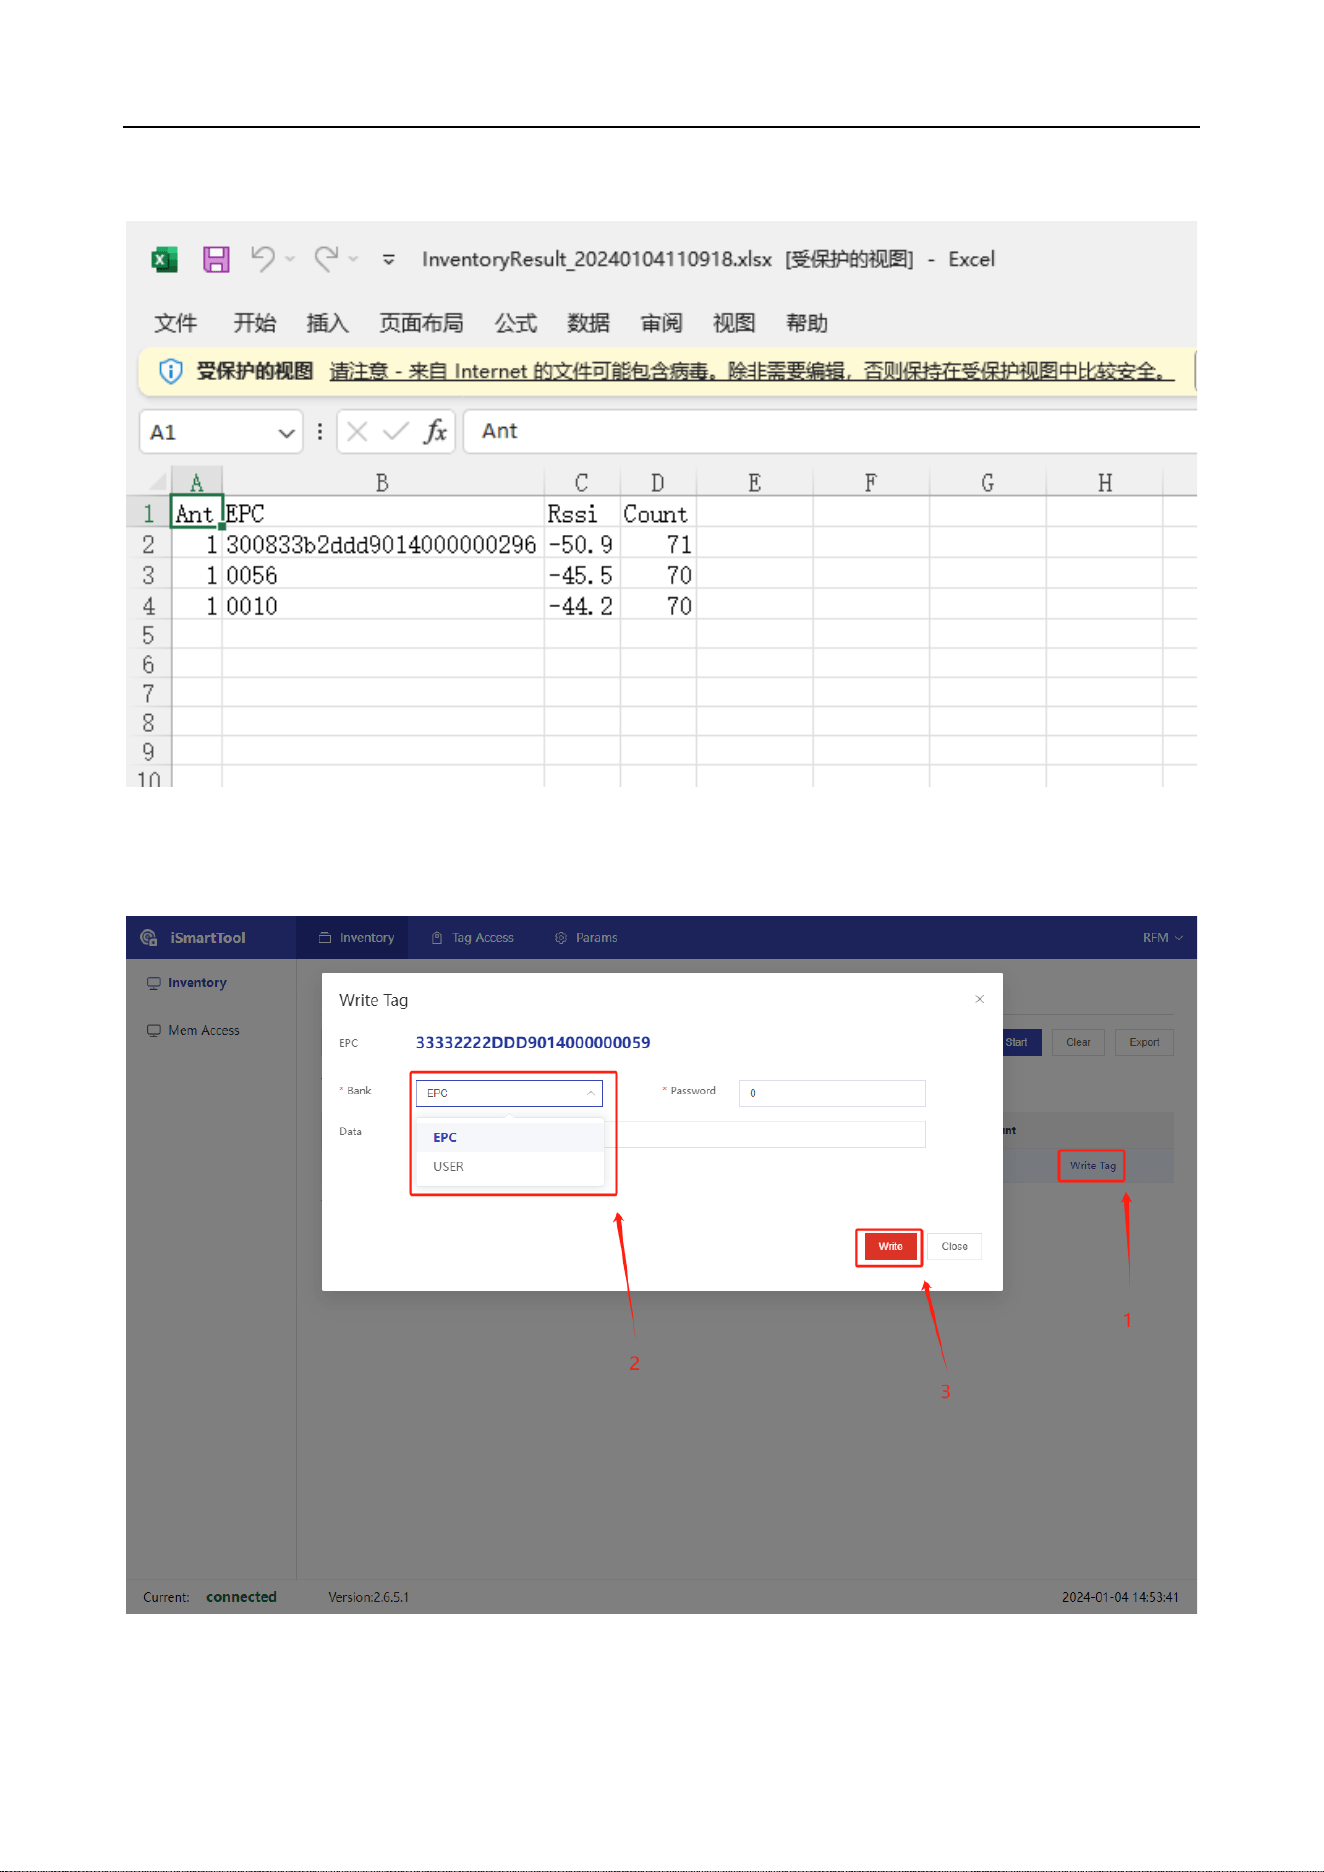The width and height of the screenshot is (1324, 1872).
Task: Select Inventory in left sidebar
Action: coord(187,983)
